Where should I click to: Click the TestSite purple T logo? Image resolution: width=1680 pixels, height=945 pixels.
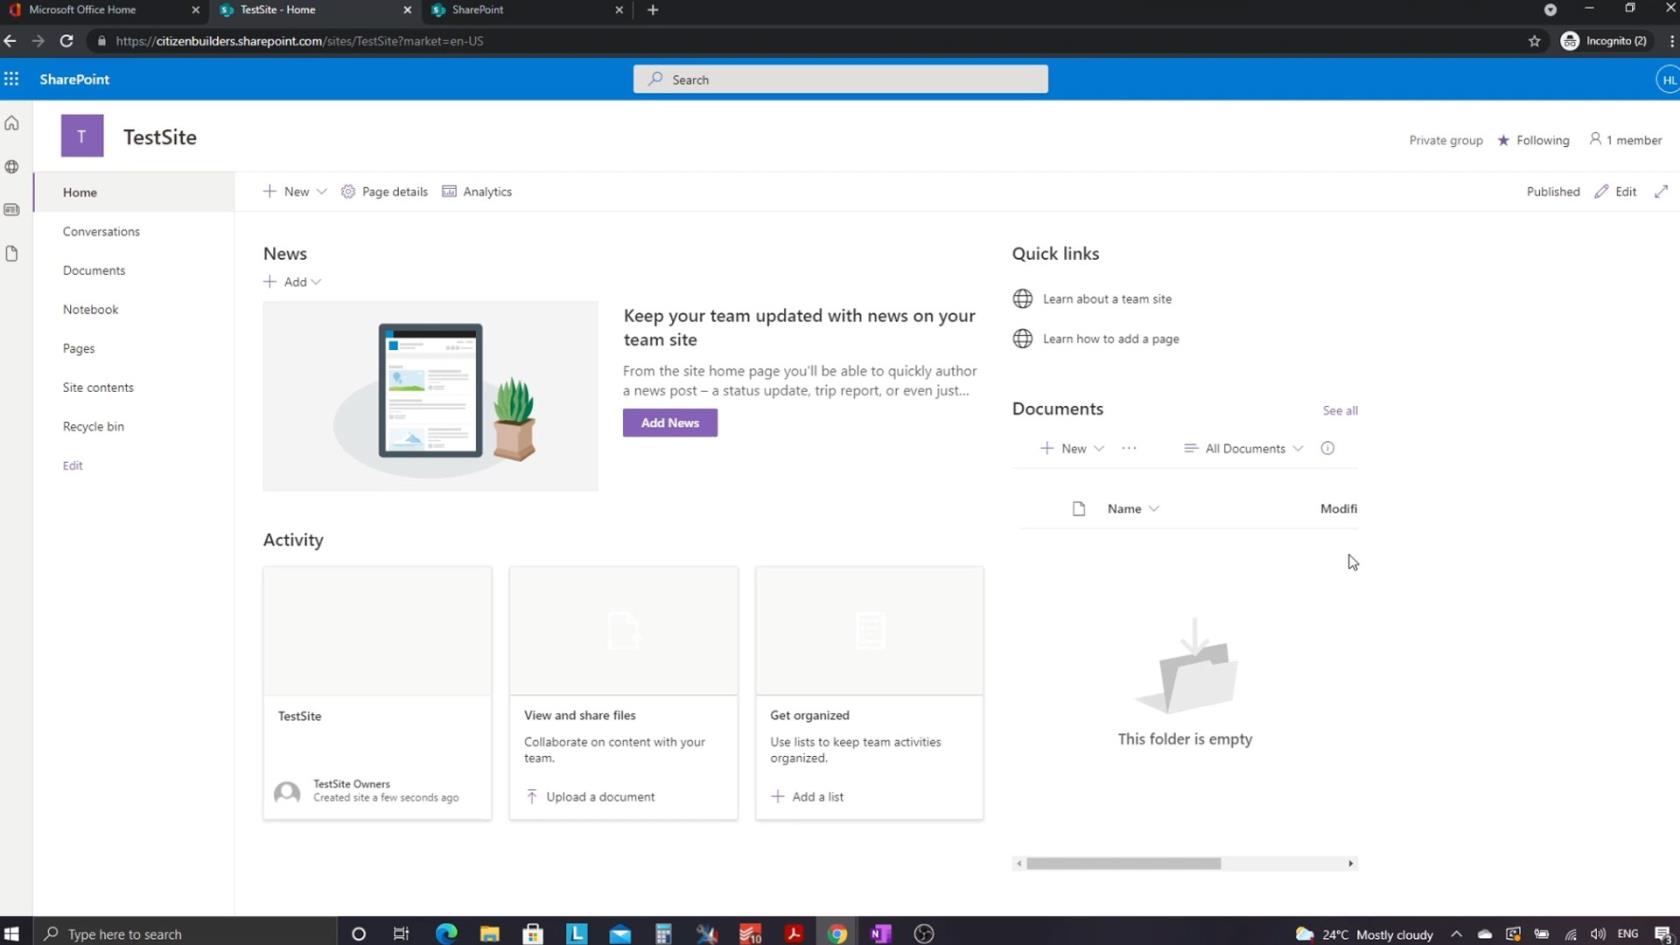coord(82,136)
